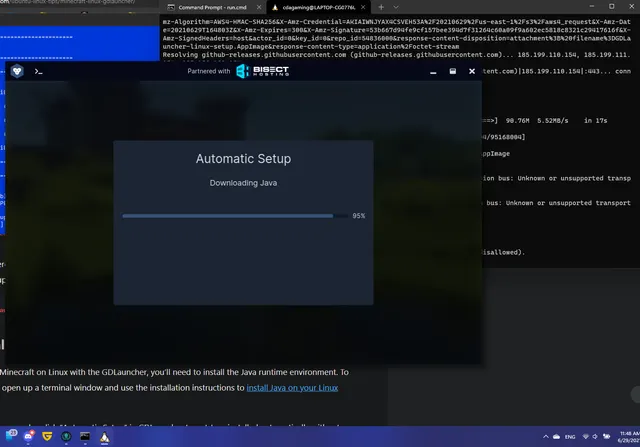640x447 pixels.
Task: Click the GDLauncher logo icon
Action: pos(17,71)
